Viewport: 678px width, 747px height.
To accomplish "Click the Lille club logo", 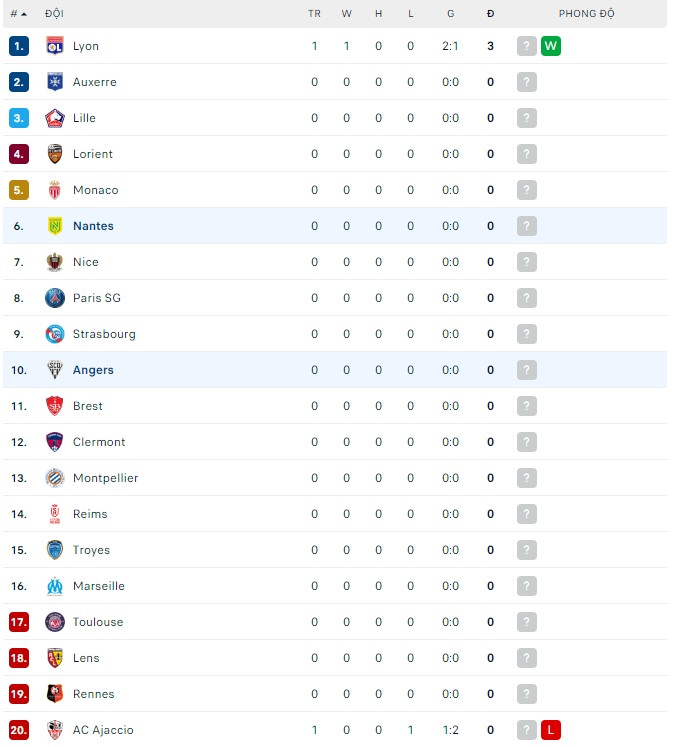I will (x=55, y=118).
